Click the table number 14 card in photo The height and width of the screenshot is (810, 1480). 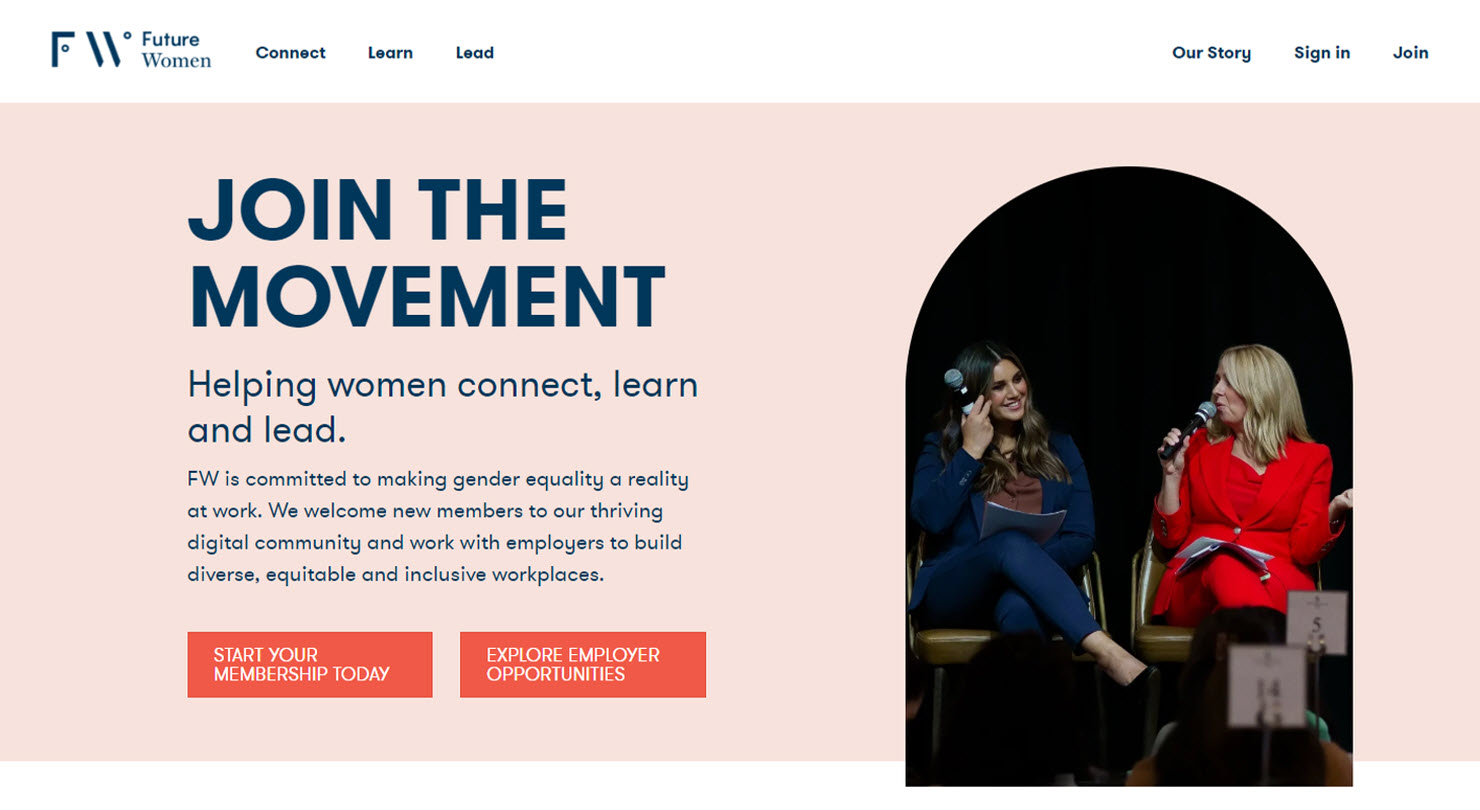coord(1267,686)
